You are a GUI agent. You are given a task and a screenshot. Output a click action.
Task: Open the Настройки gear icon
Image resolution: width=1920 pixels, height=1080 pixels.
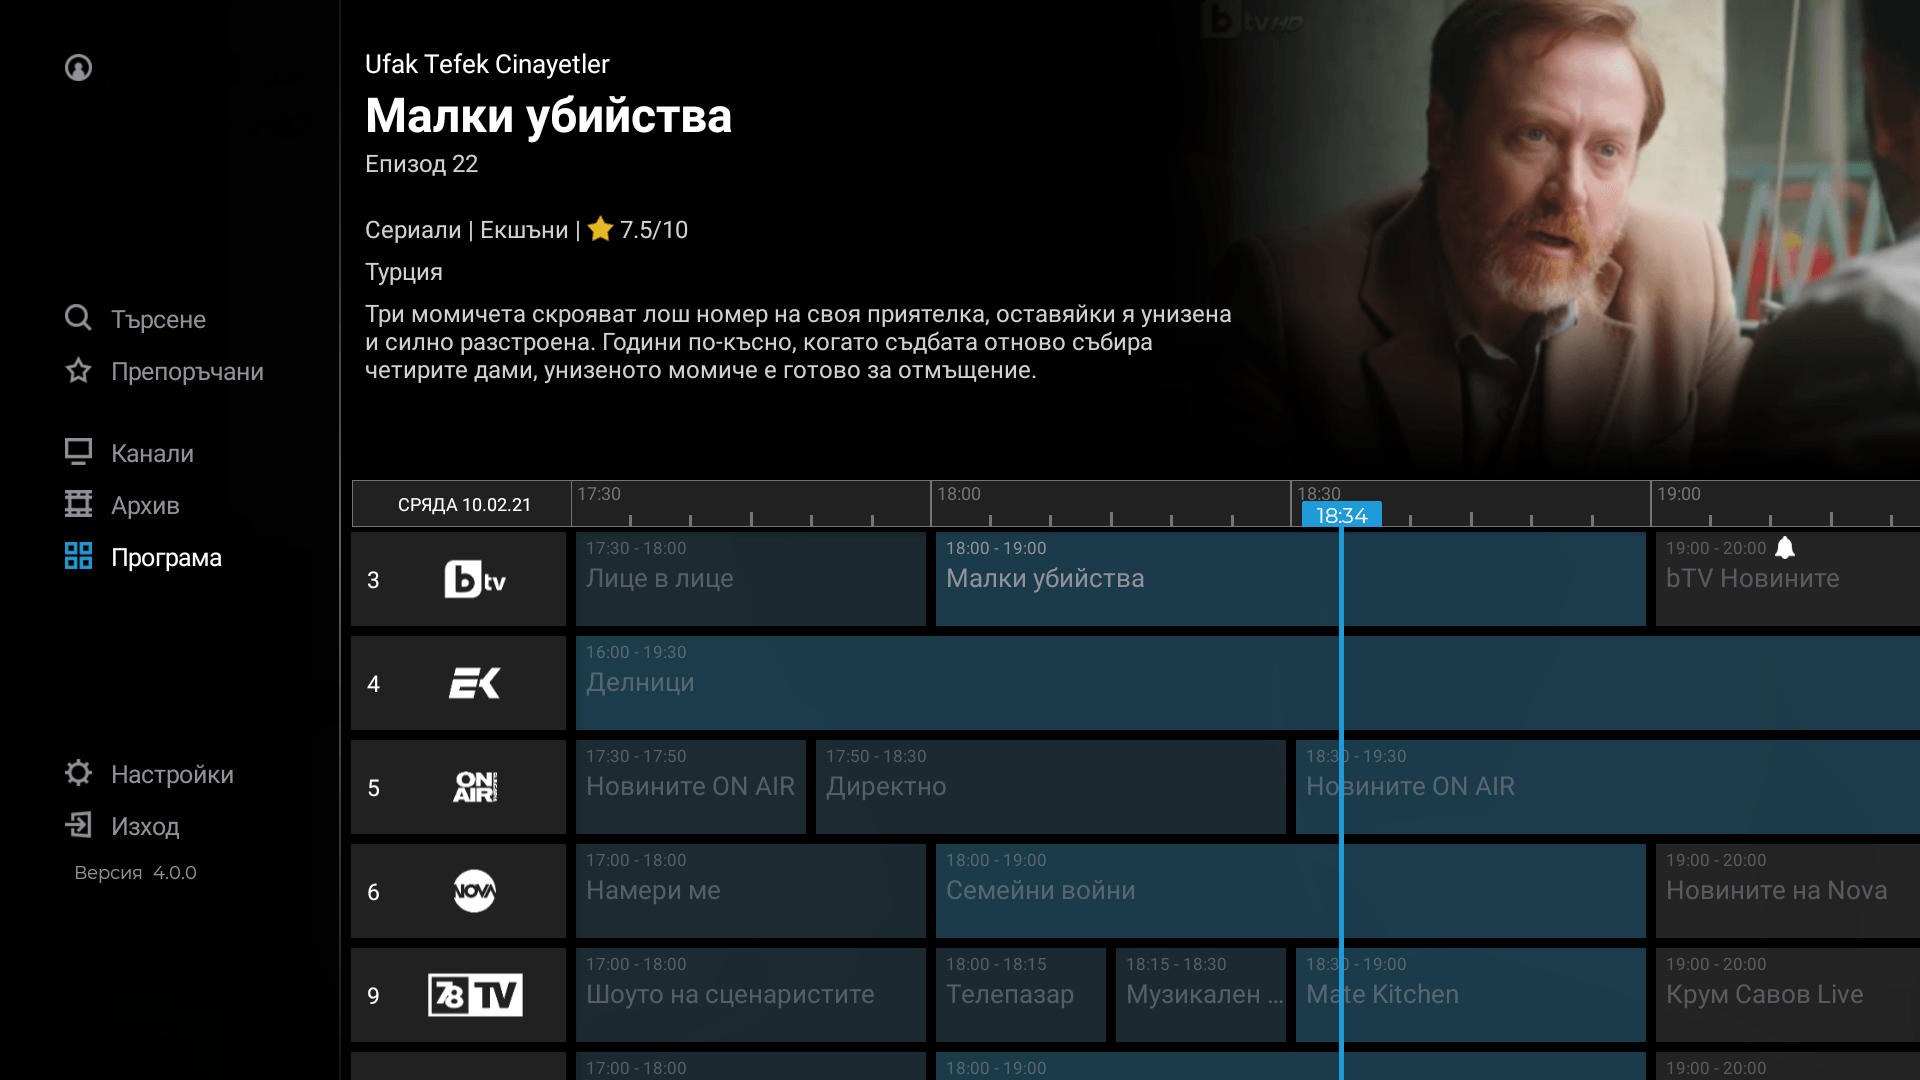(x=78, y=773)
